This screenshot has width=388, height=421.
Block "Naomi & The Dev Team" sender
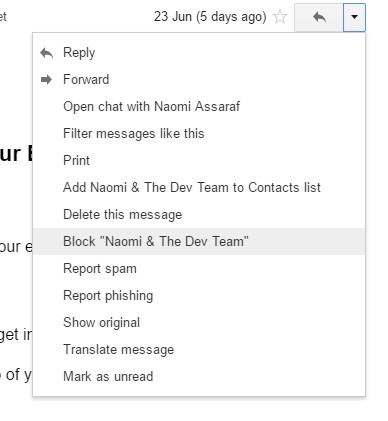[199, 242]
